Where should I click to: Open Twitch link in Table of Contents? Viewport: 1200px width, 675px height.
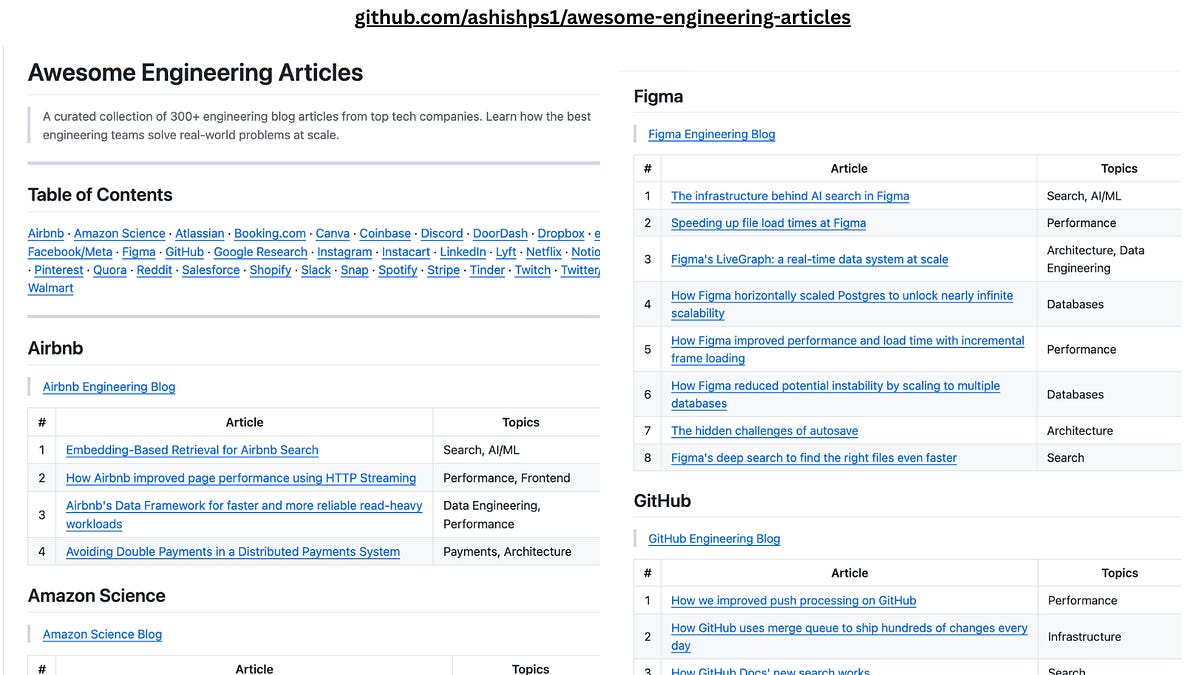point(533,270)
